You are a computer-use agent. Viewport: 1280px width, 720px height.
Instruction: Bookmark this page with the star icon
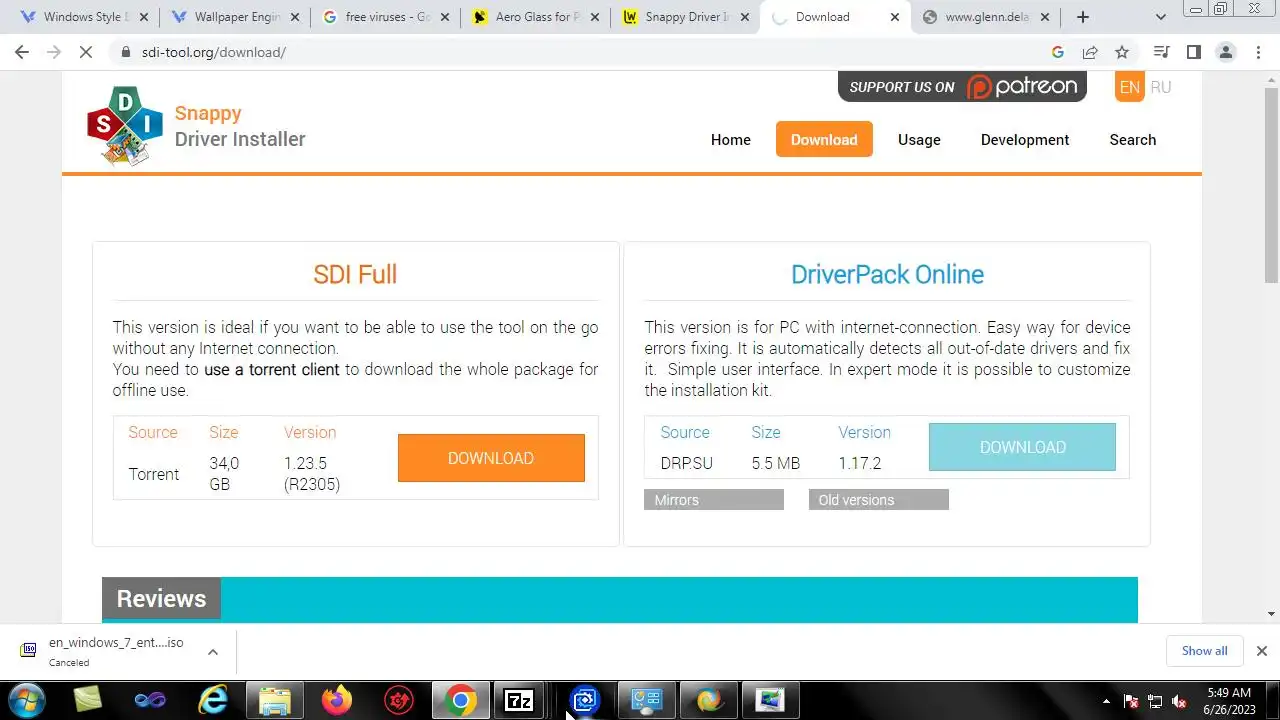[1122, 52]
